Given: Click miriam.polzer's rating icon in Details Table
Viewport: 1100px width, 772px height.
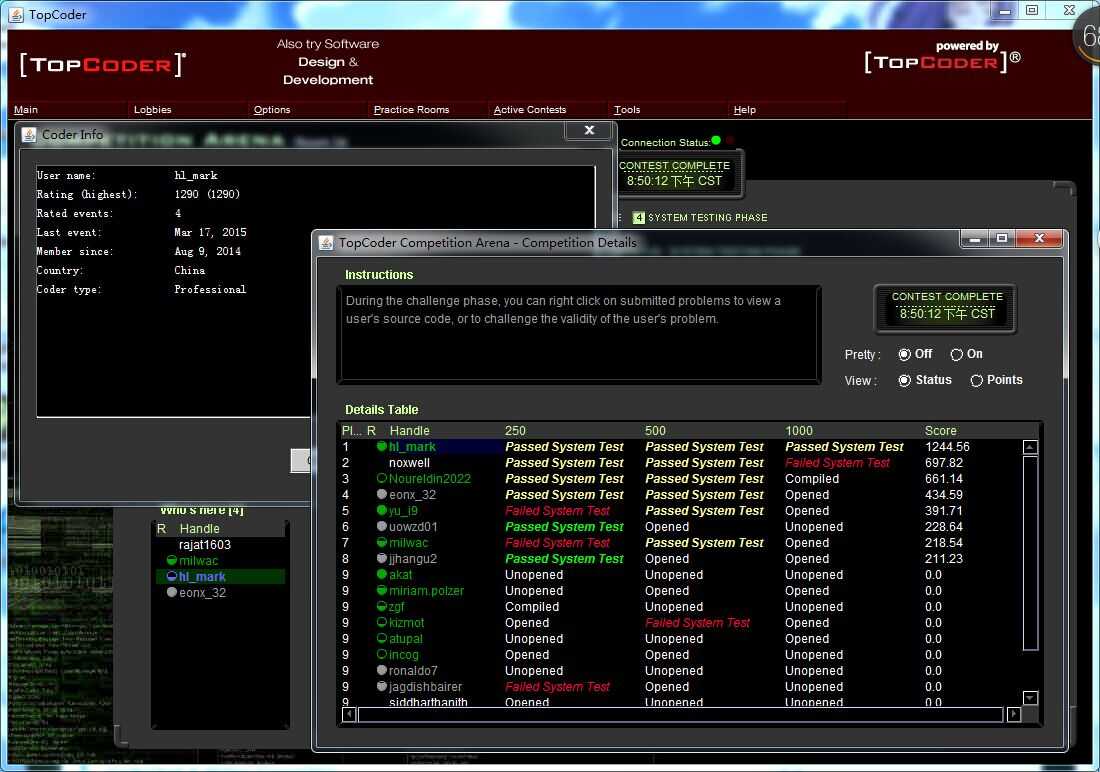Looking at the screenshot, I should click(382, 590).
